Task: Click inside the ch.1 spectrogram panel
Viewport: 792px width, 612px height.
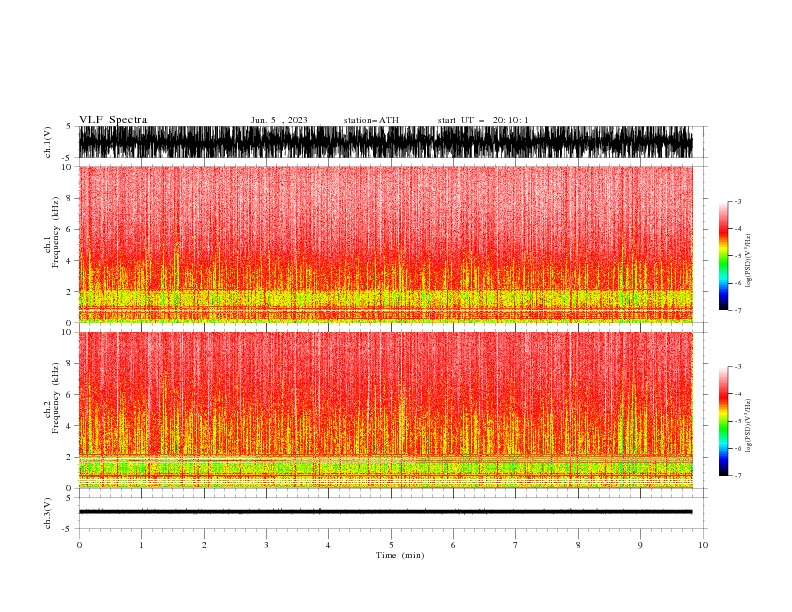Action: coord(385,244)
